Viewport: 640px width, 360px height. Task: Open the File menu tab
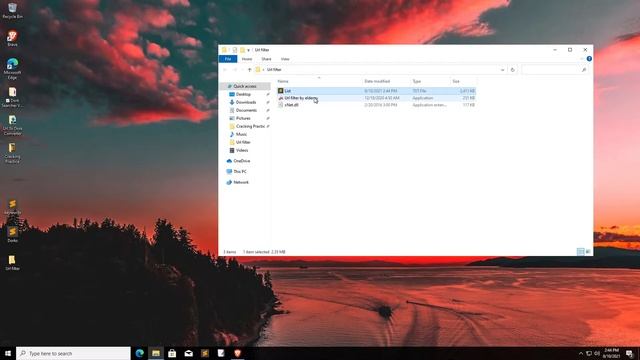(x=228, y=59)
